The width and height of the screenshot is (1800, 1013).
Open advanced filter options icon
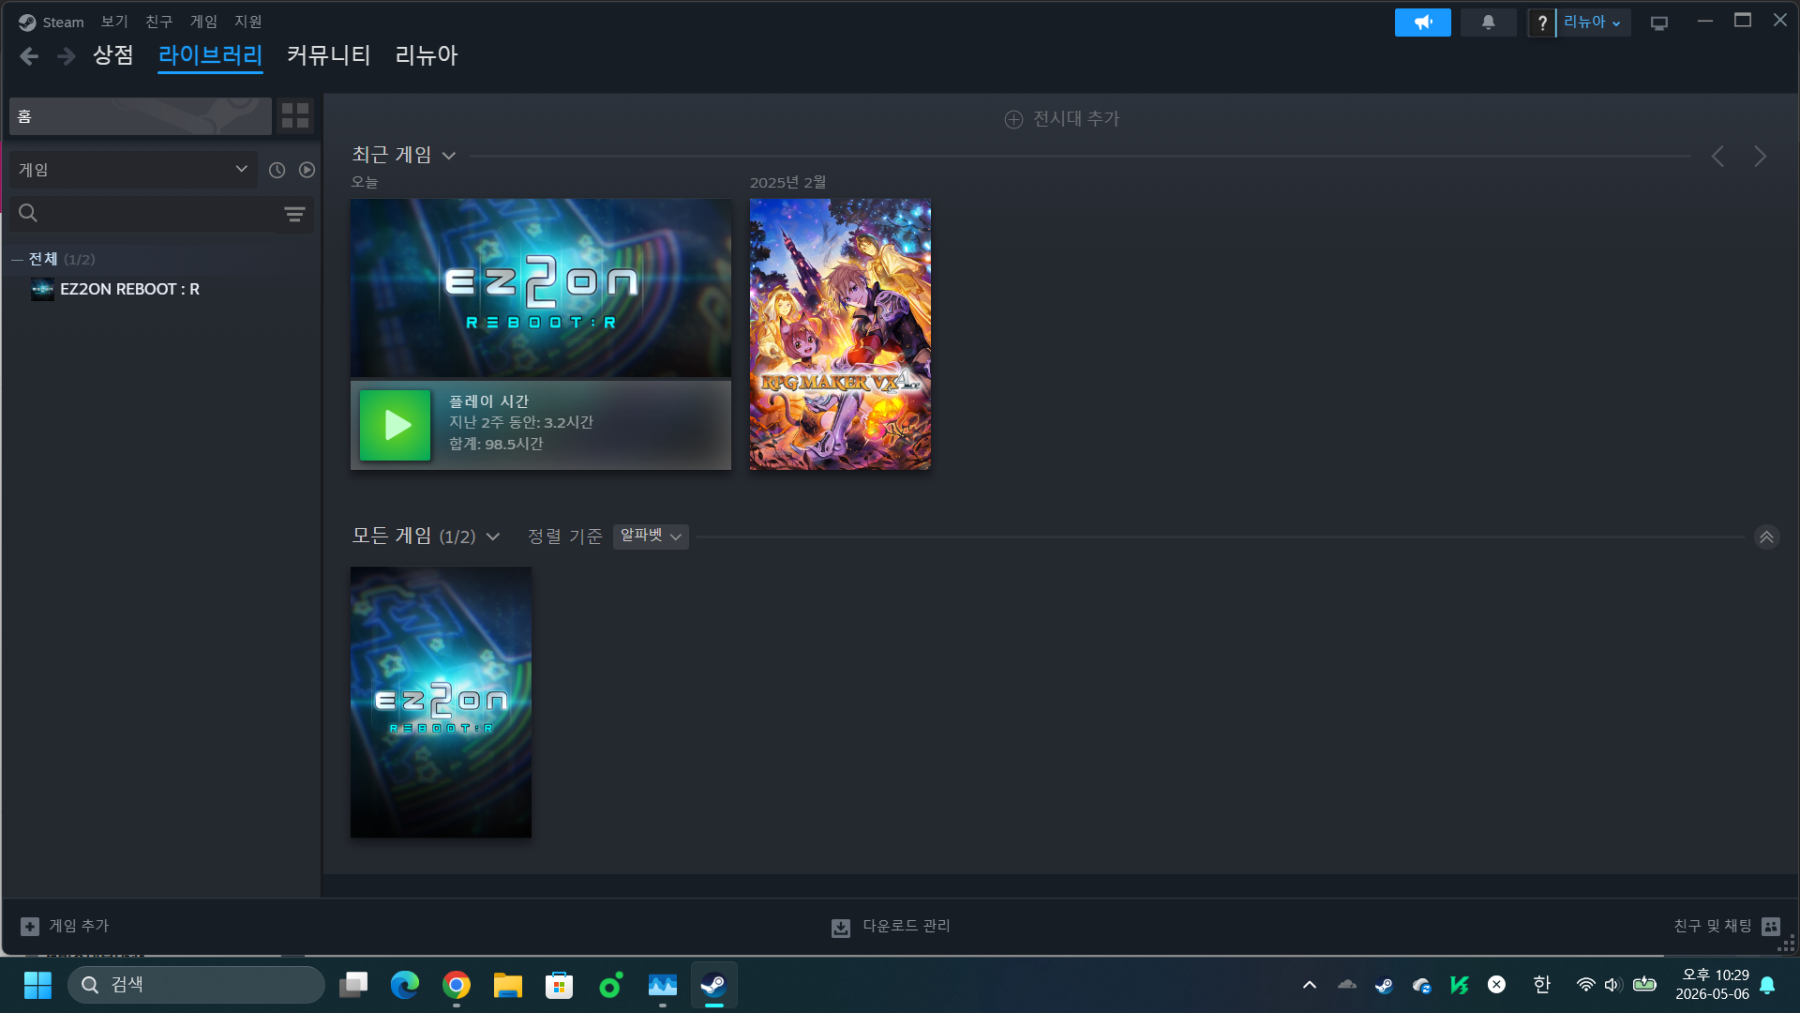coord(295,214)
